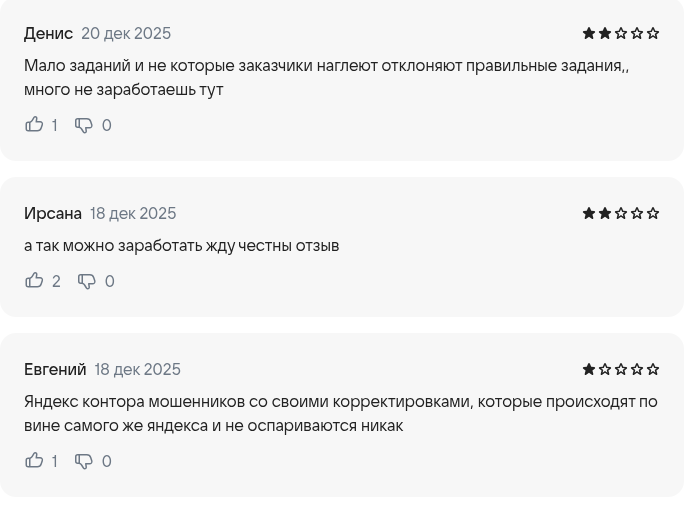Click the dislike count on Евгений's review

[x=107, y=461]
